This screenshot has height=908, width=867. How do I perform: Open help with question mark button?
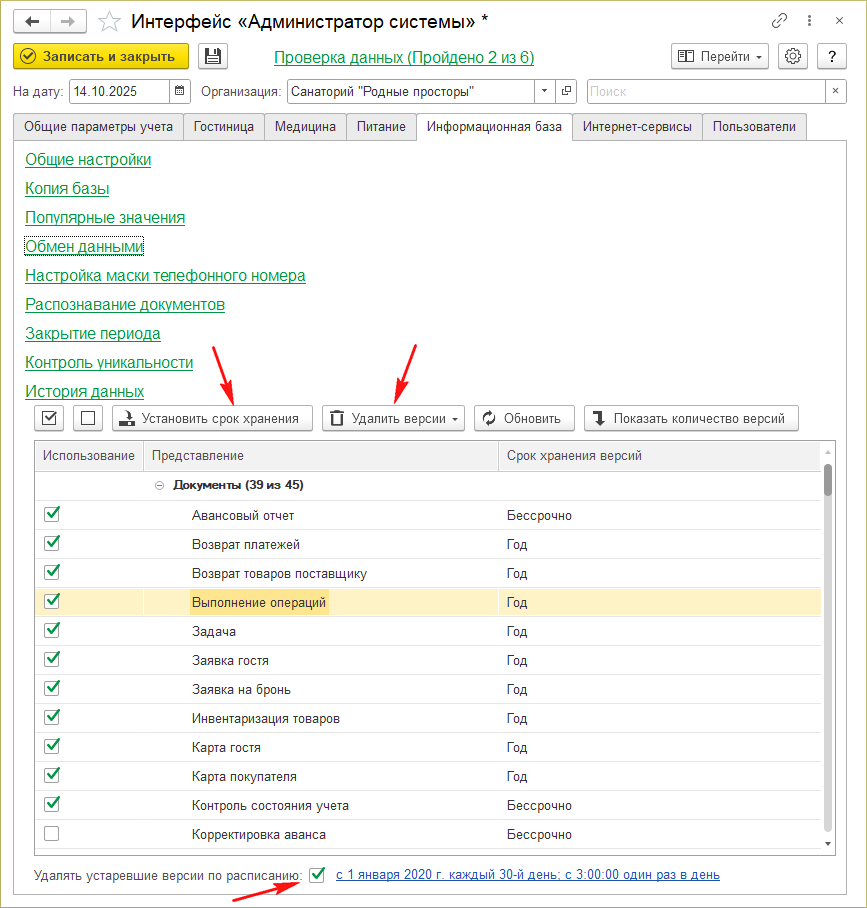[832, 57]
